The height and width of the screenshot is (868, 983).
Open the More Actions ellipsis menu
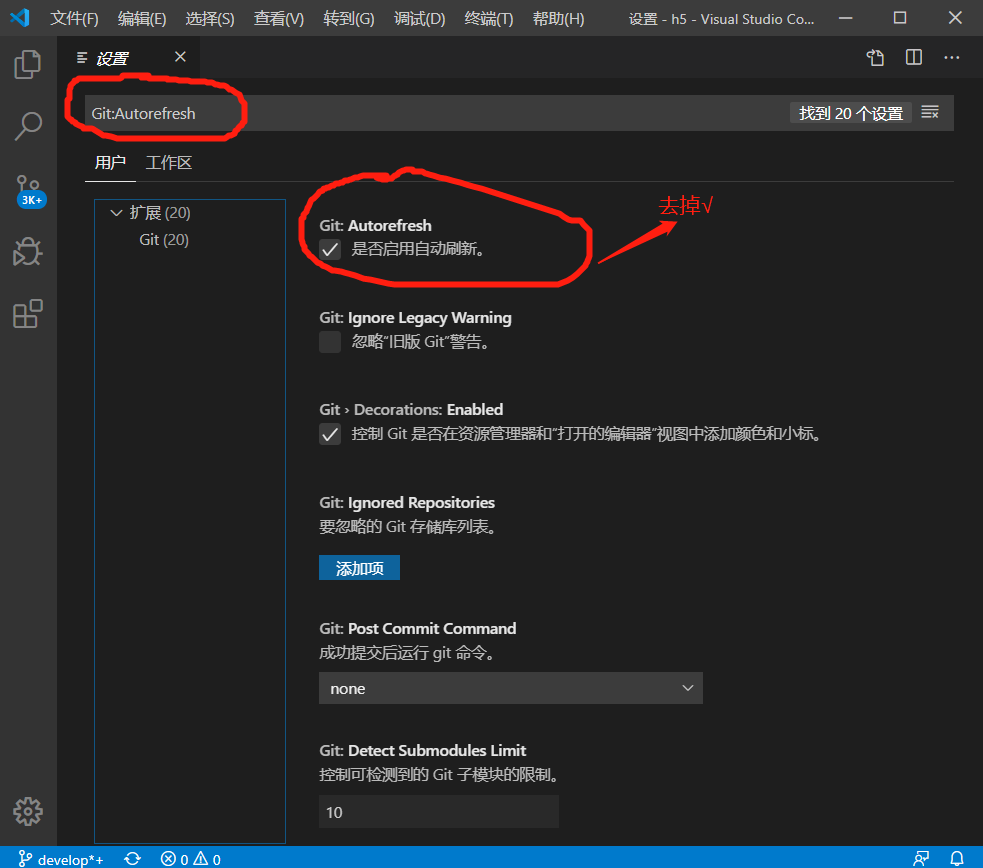point(952,58)
